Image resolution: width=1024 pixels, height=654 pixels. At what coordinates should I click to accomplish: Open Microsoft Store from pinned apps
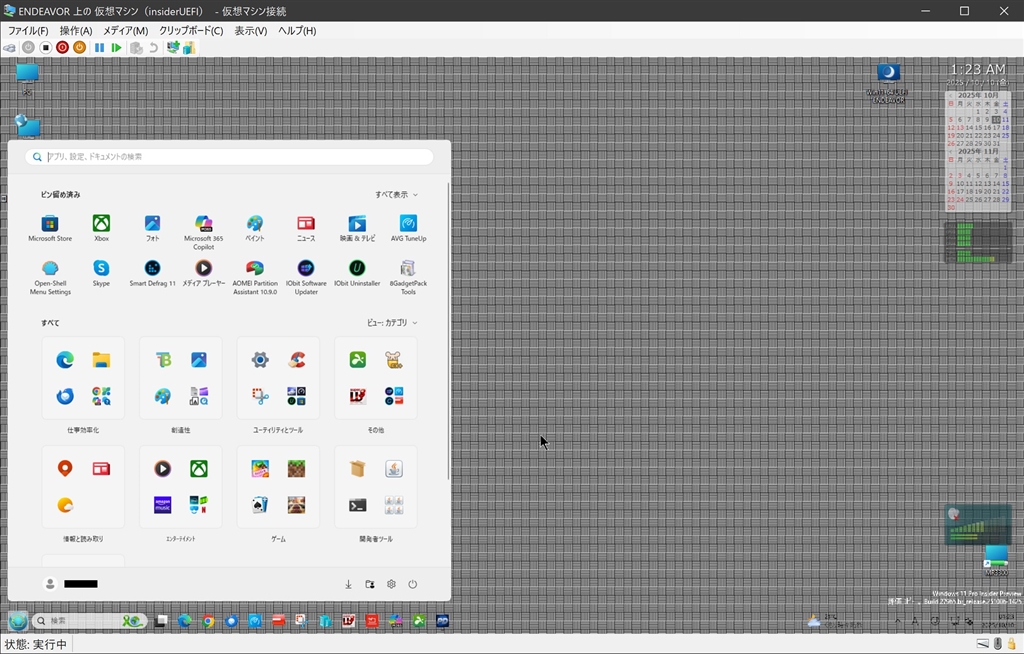pyautogui.click(x=50, y=224)
